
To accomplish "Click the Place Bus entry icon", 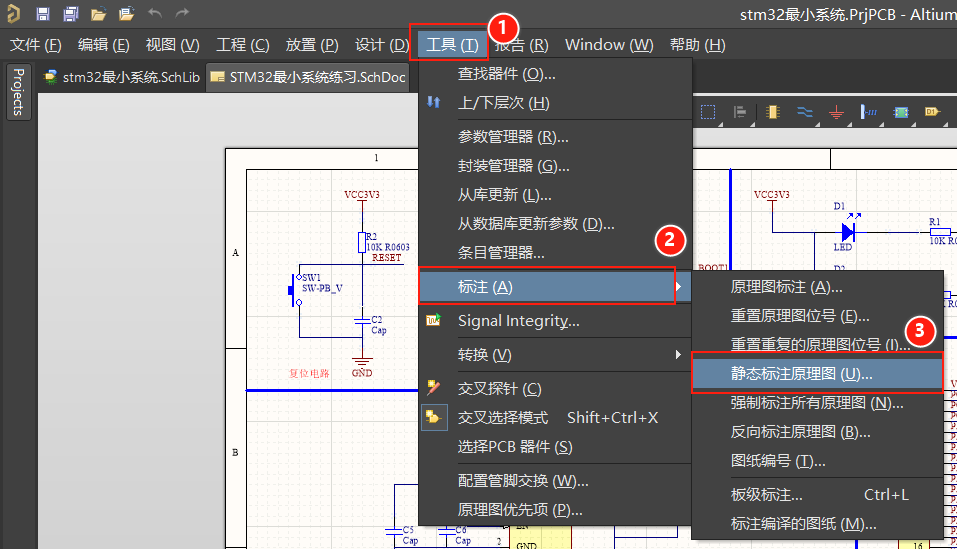I will click(869, 112).
